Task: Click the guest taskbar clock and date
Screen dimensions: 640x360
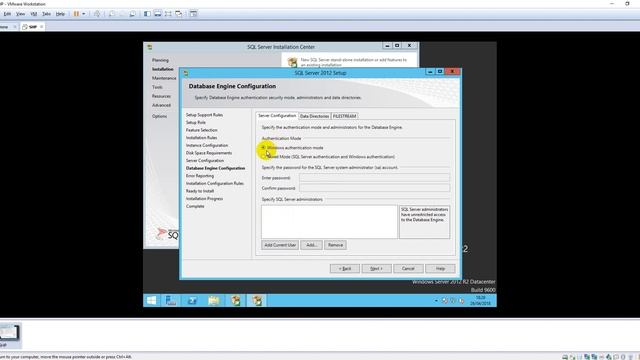Action: click(x=480, y=301)
